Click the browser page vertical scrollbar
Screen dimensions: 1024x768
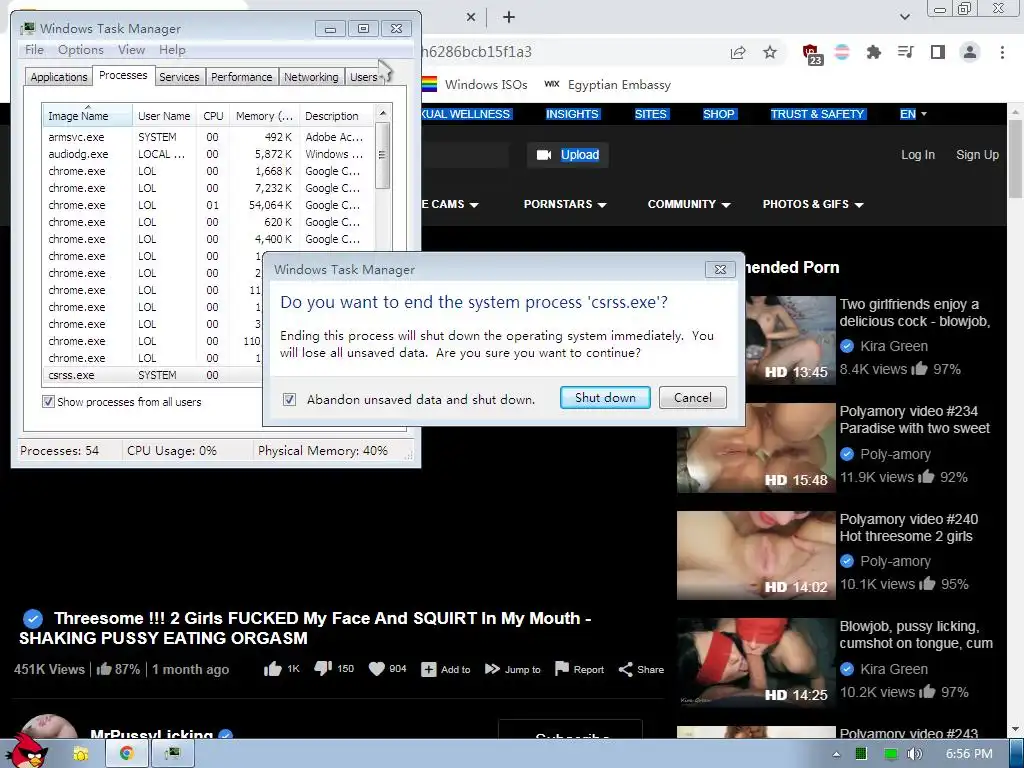tap(1016, 159)
